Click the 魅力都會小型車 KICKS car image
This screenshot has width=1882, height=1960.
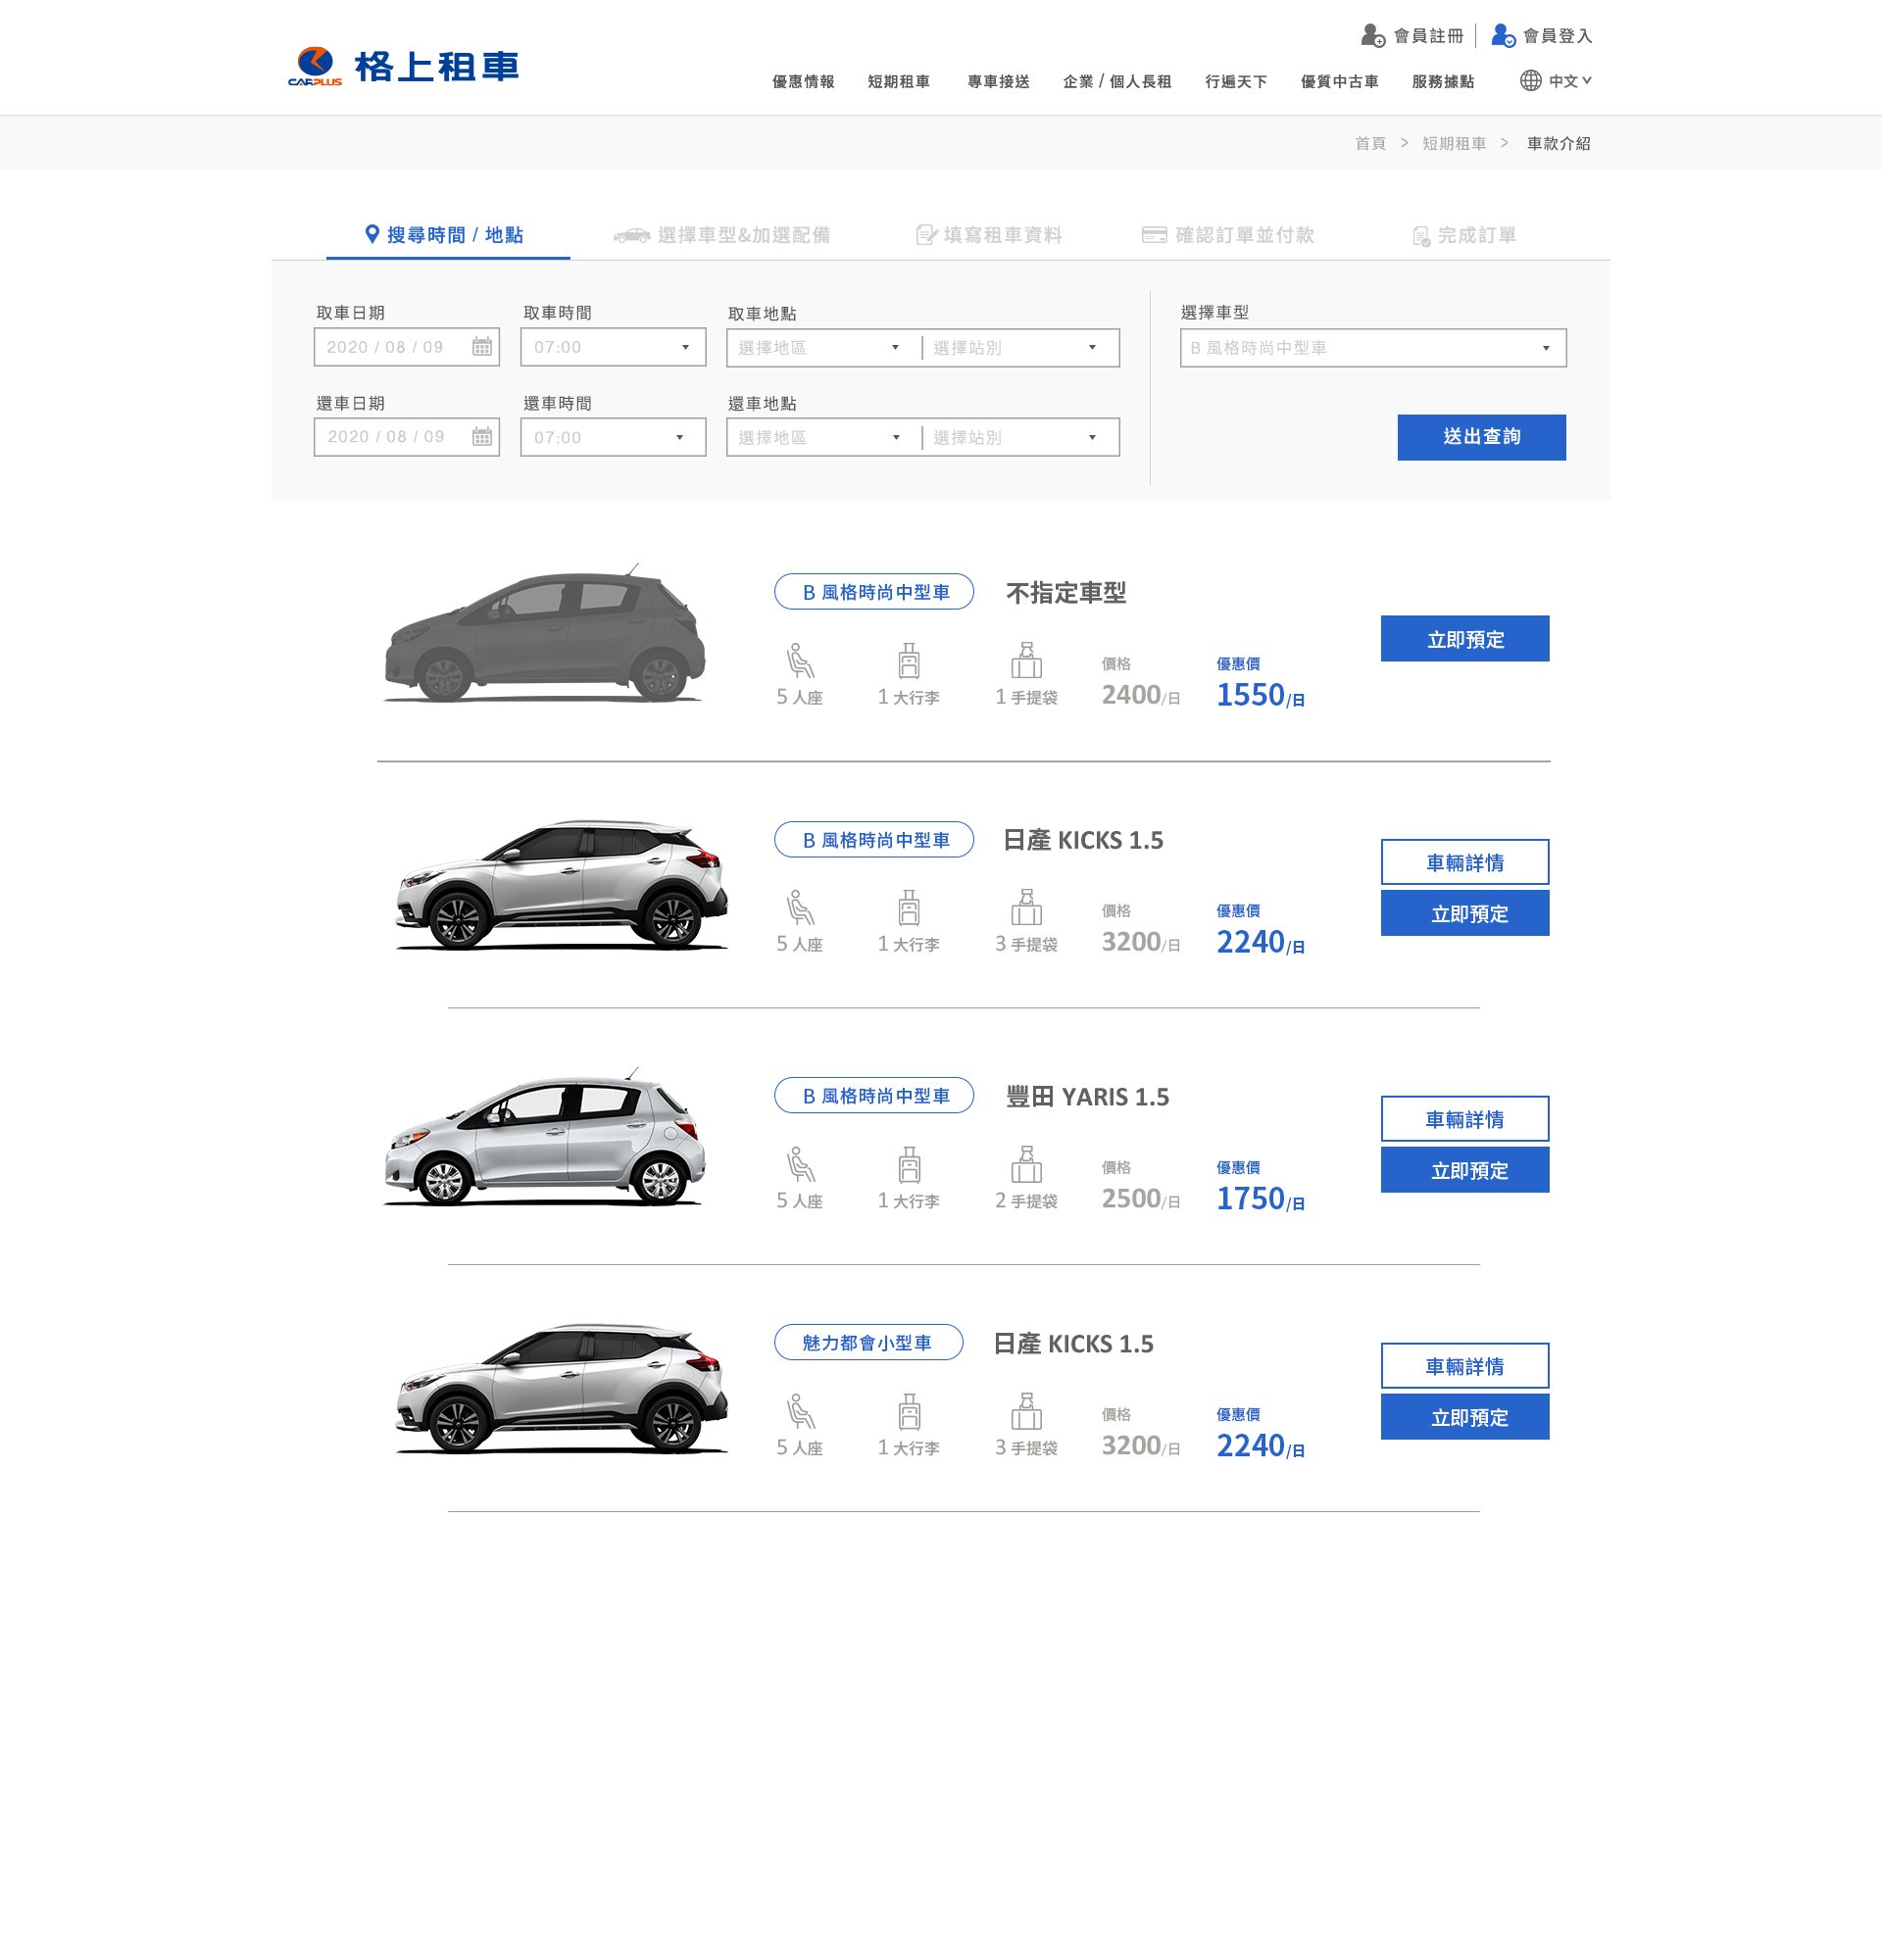pyautogui.click(x=562, y=1389)
